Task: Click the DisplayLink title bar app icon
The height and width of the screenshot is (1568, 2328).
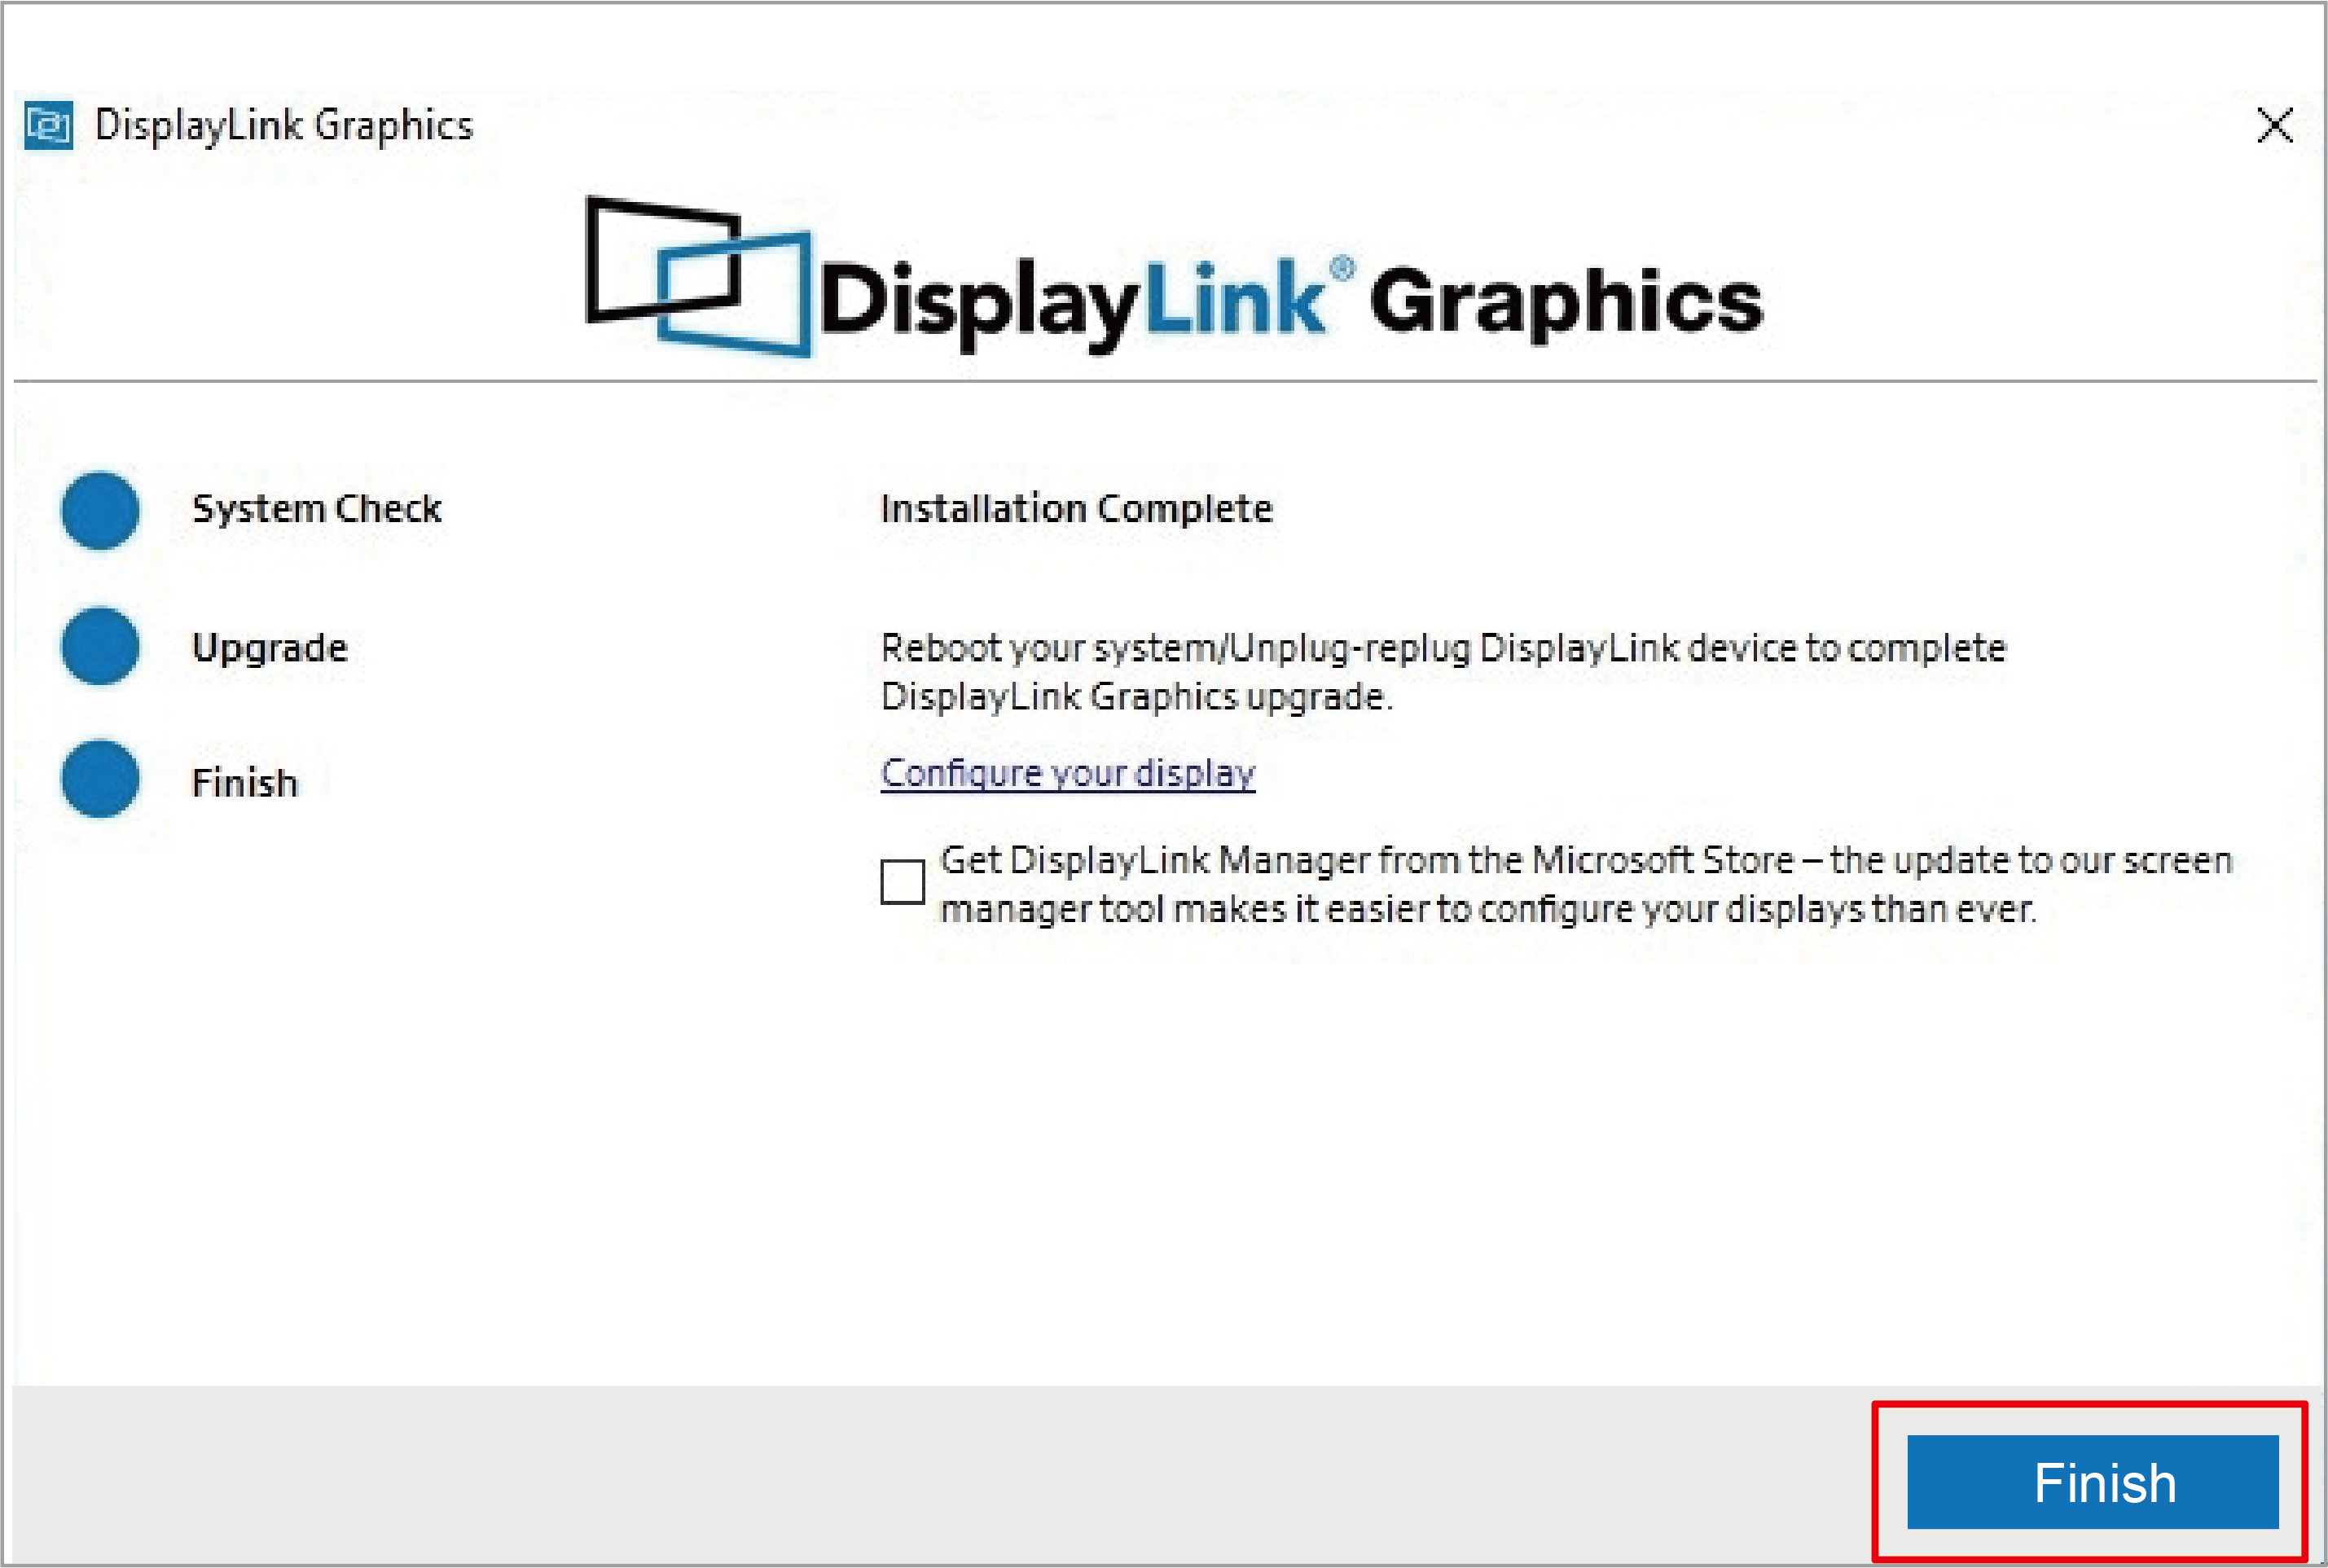Action: pos(48,126)
